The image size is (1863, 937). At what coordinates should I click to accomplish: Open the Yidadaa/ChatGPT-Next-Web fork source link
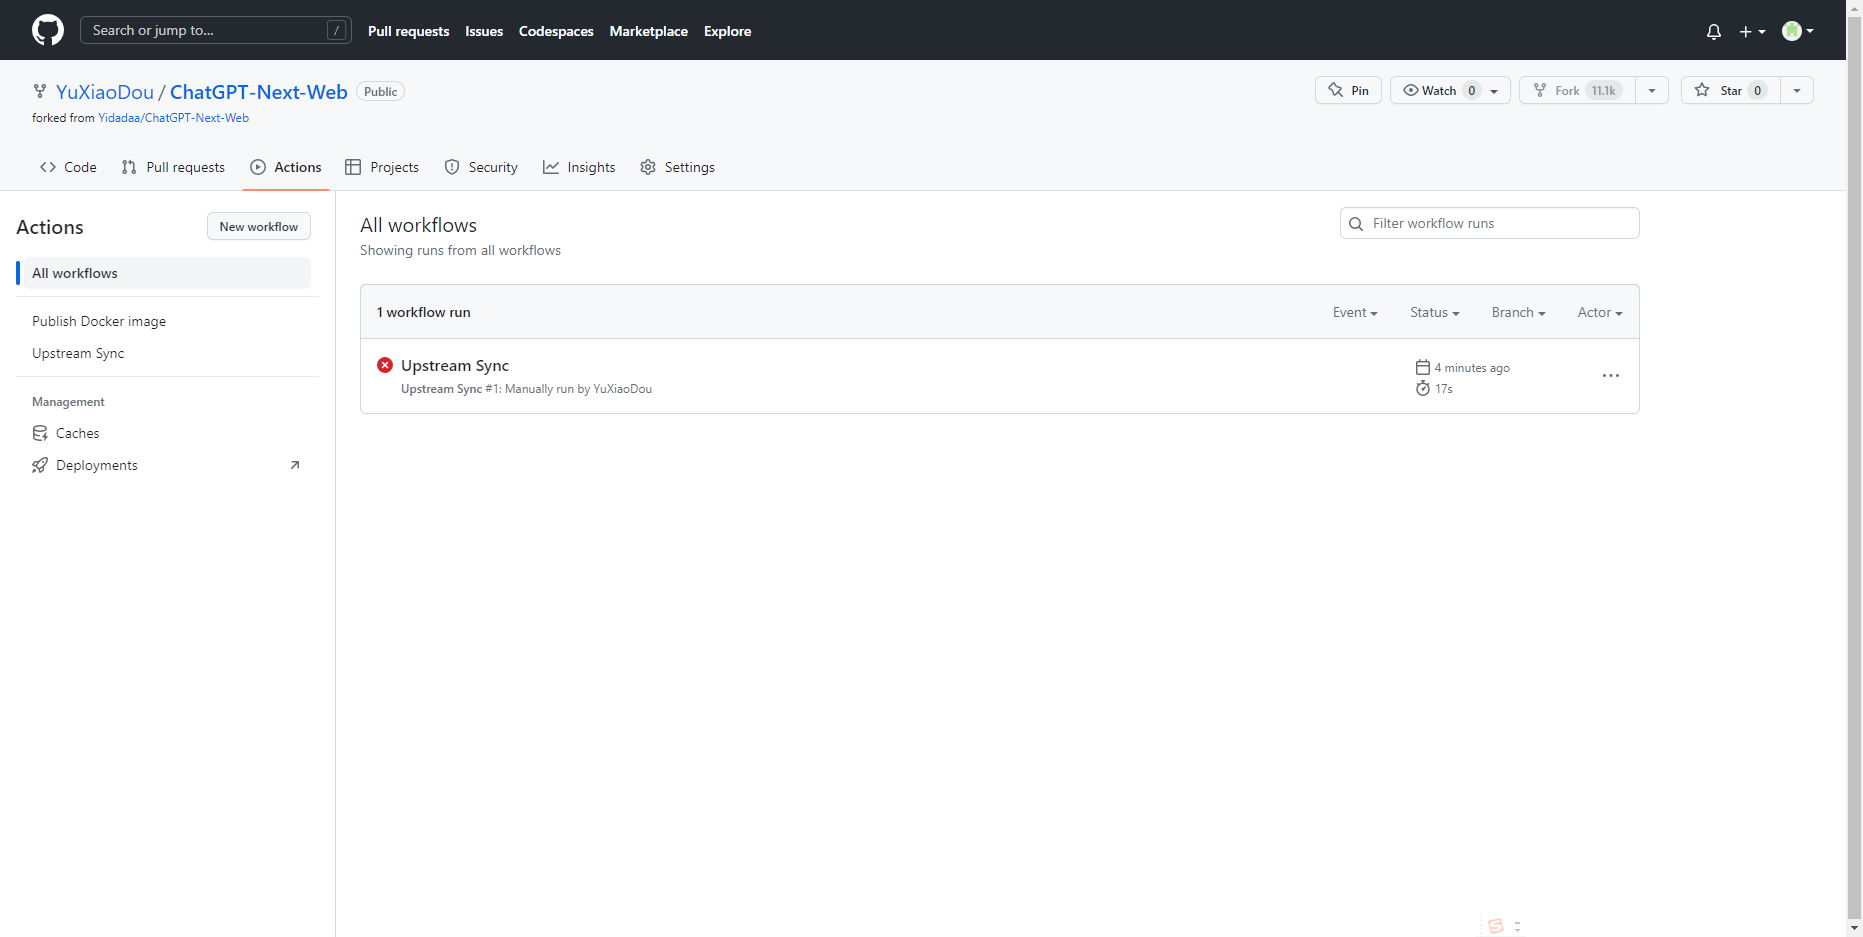pyautogui.click(x=173, y=117)
